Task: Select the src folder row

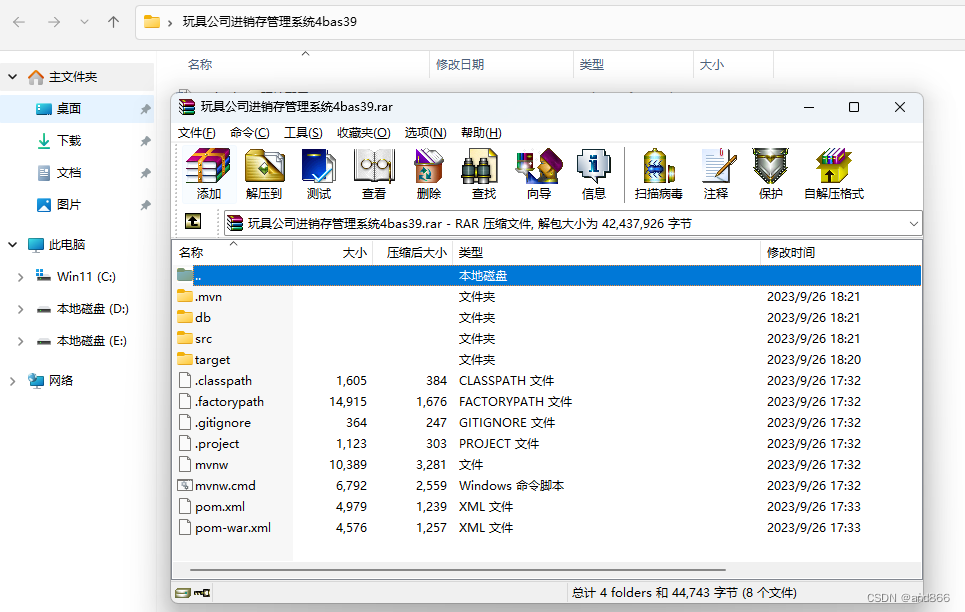Action: pyautogui.click(x=547, y=339)
